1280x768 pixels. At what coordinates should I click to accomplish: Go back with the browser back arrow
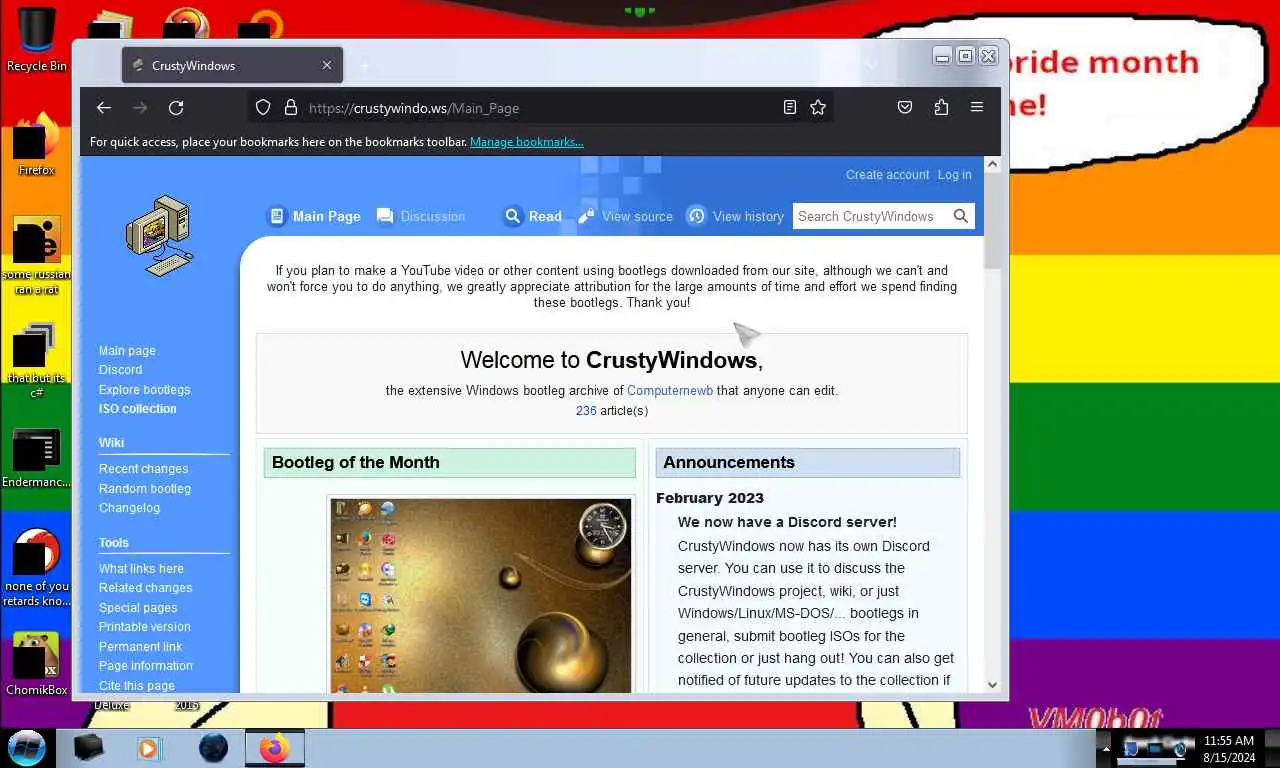pos(104,108)
